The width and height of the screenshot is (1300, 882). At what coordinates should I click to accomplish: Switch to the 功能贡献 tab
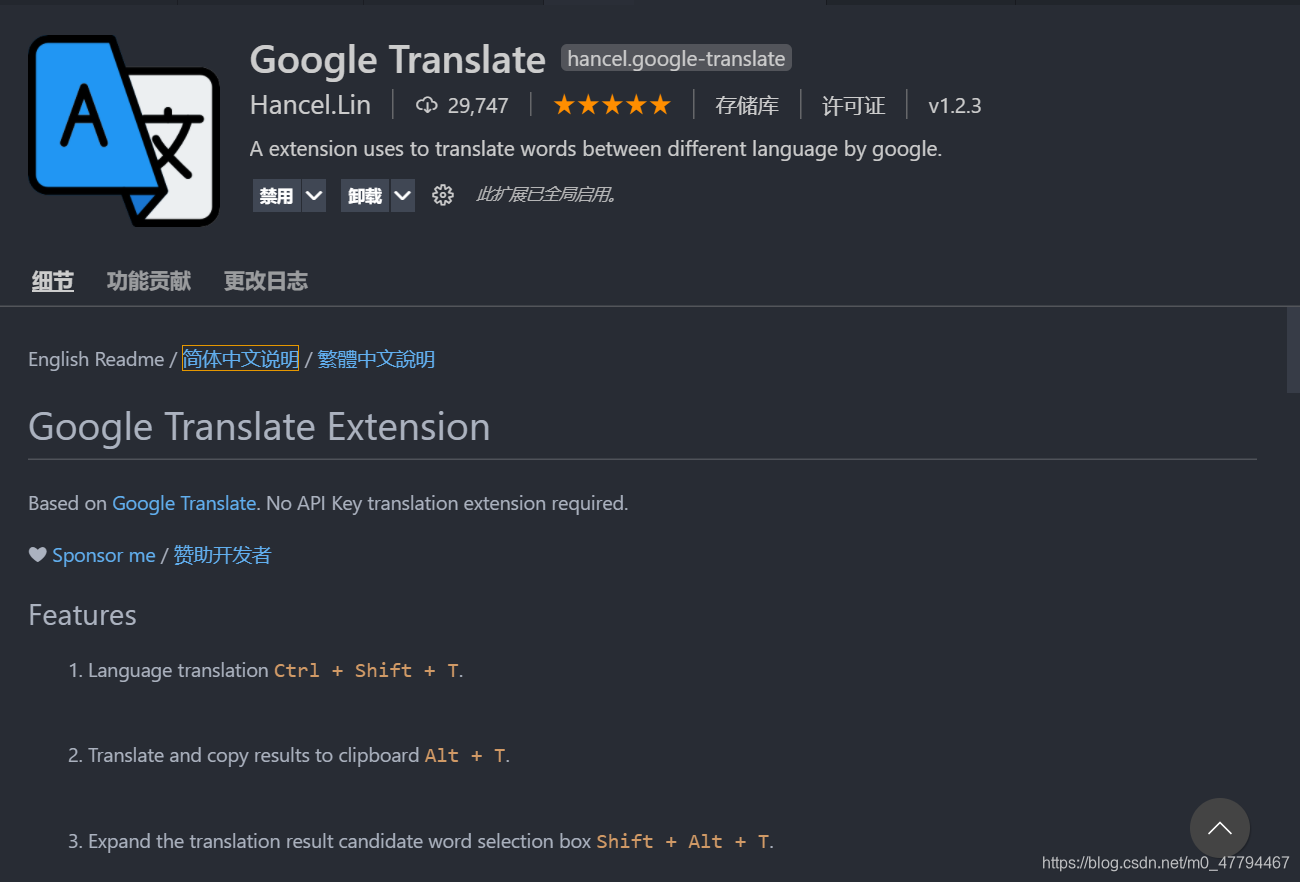coord(148,281)
